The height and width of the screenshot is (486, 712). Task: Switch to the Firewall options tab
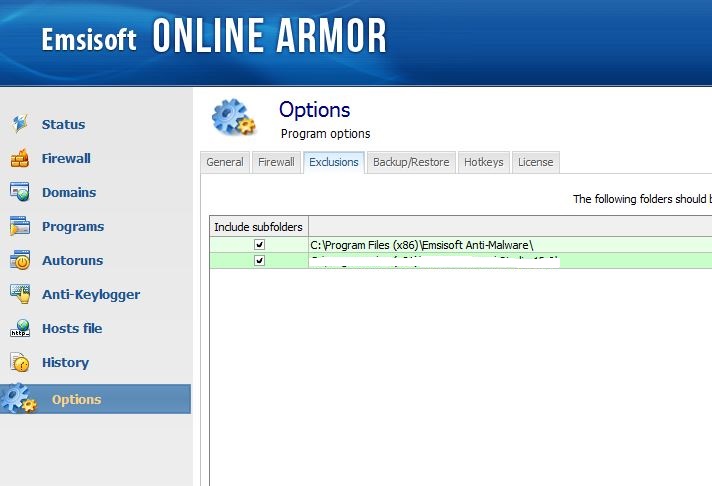click(276, 162)
